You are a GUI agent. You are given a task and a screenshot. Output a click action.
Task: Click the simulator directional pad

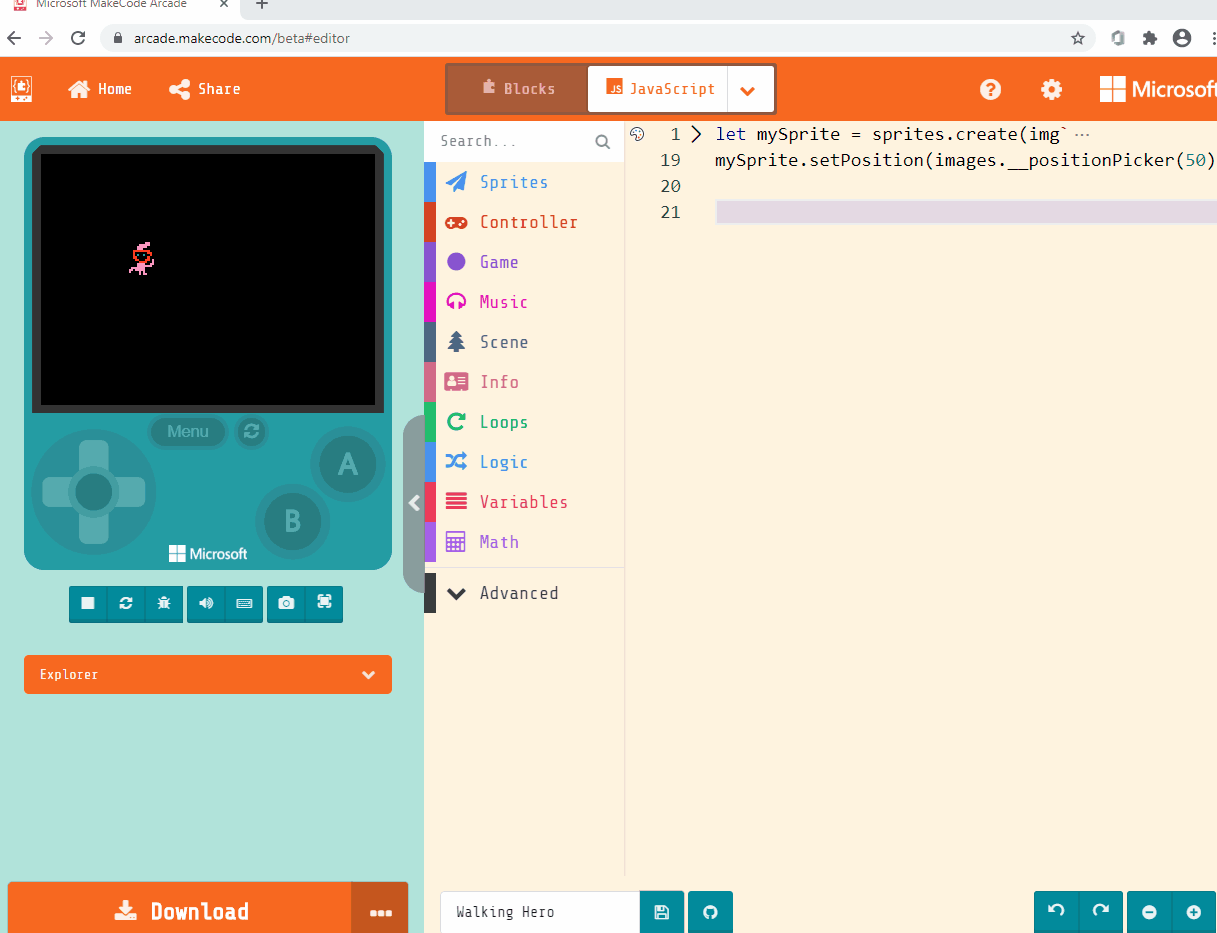[x=94, y=492]
